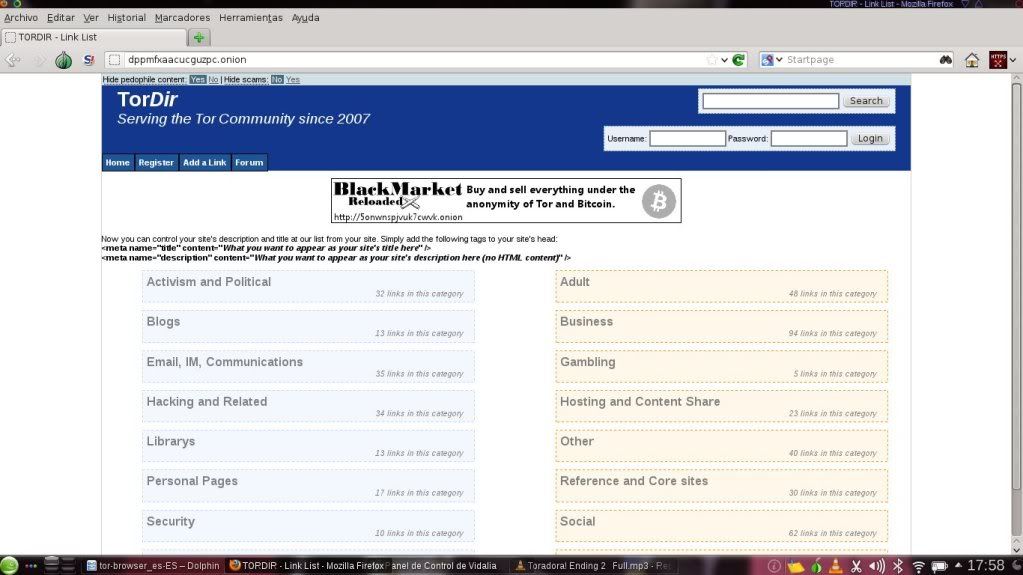Set Hide scams to No

click(x=277, y=80)
